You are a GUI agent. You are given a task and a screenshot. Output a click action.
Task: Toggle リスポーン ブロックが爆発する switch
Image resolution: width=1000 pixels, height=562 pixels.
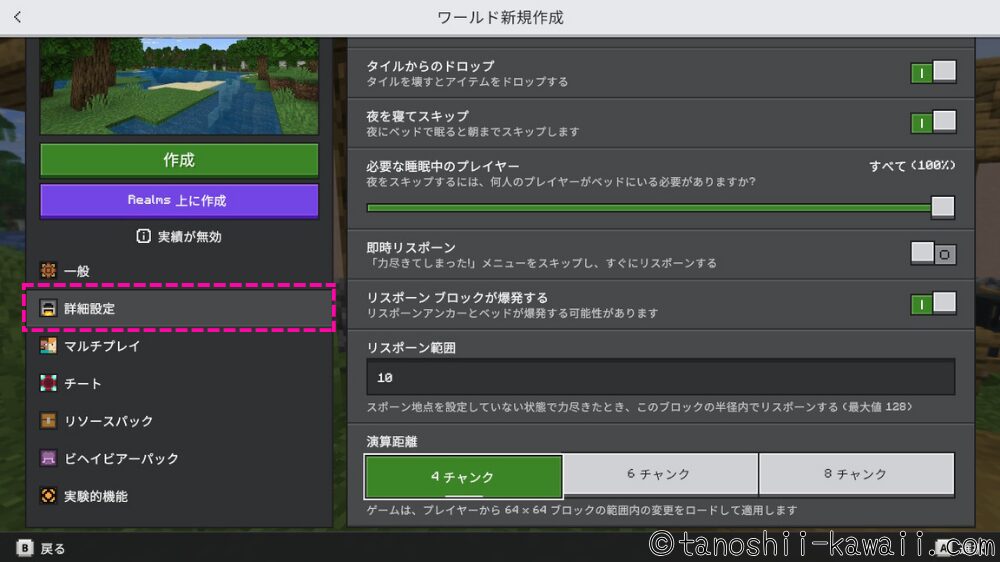933,304
